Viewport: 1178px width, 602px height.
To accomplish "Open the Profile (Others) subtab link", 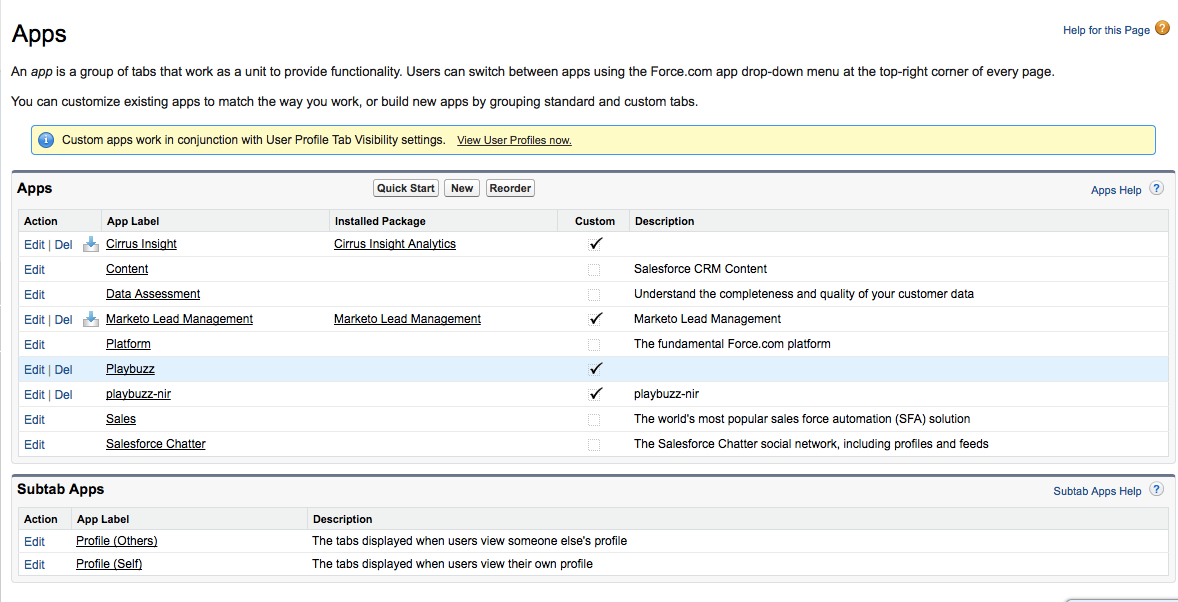I will pyautogui.click(x=116, y=541).
